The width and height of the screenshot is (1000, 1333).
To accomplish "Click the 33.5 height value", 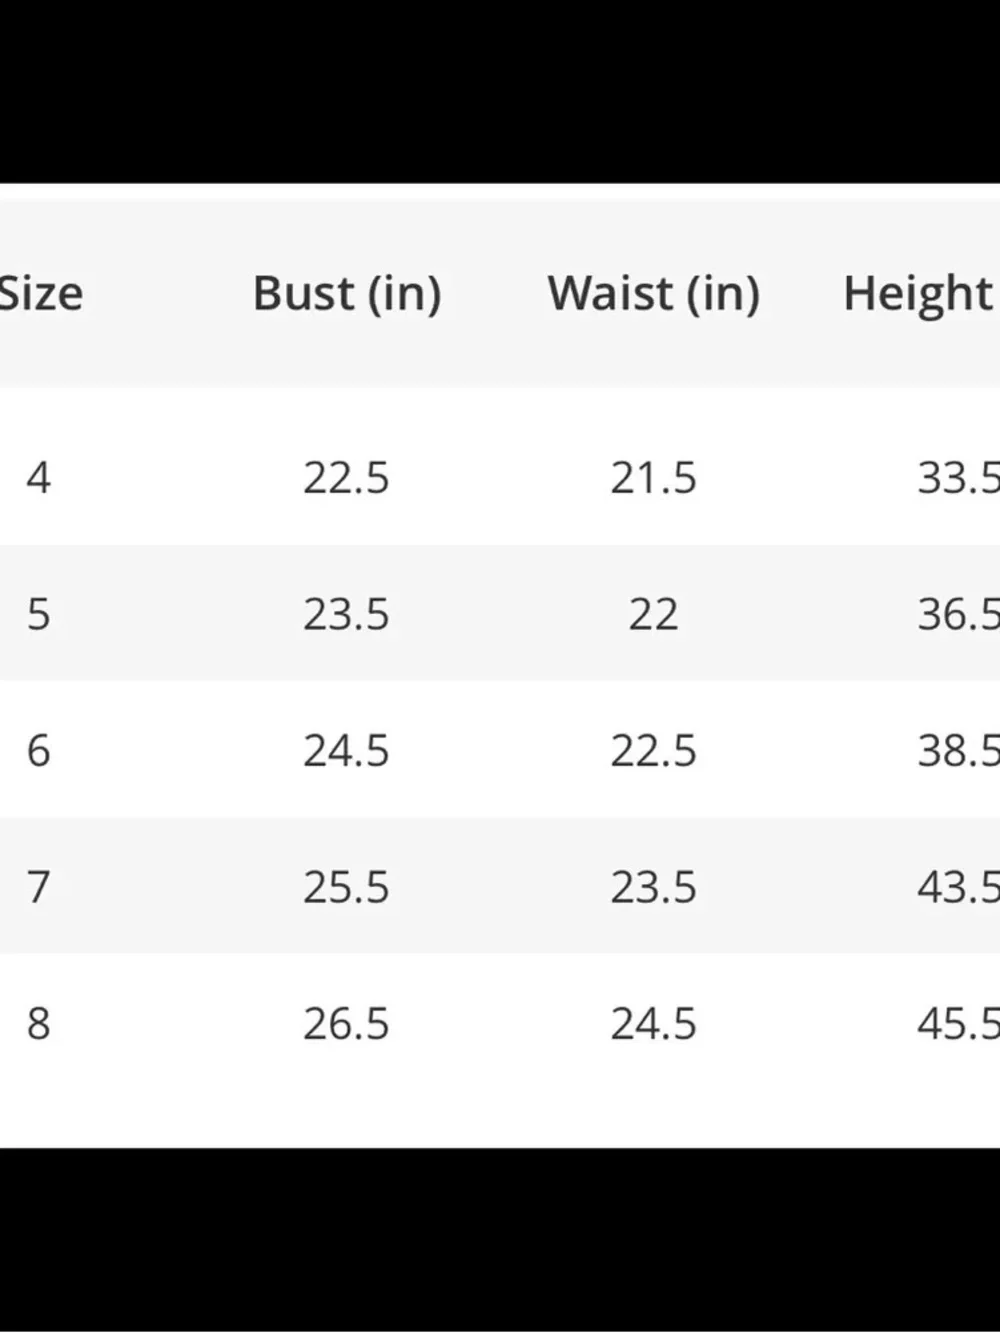I will click(958, 478).
